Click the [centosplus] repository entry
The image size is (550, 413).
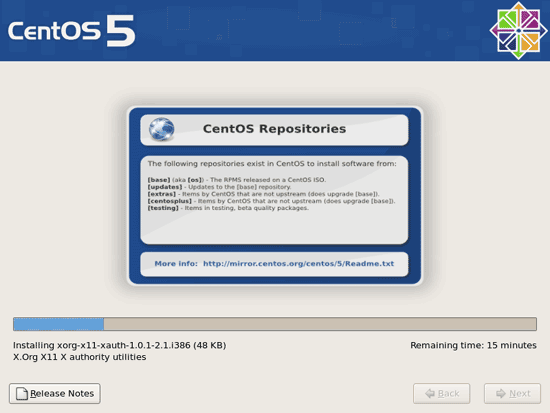(x=271, y=201)
